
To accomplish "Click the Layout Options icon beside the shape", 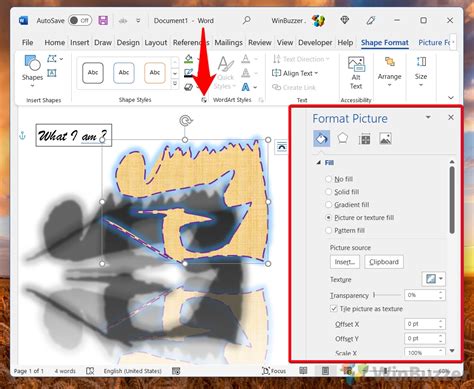I will 281,147.
